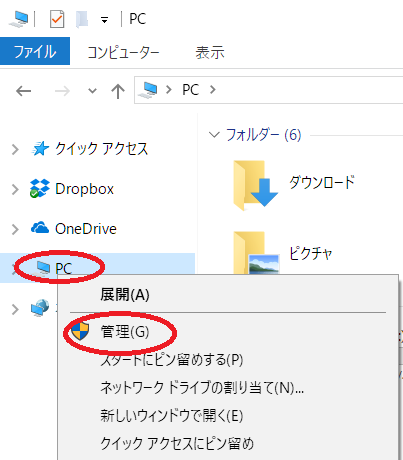The width and height of the screenshot is (403, 460).
Task: Open the recent locations dropdown chevron
Action: [92, 90]
